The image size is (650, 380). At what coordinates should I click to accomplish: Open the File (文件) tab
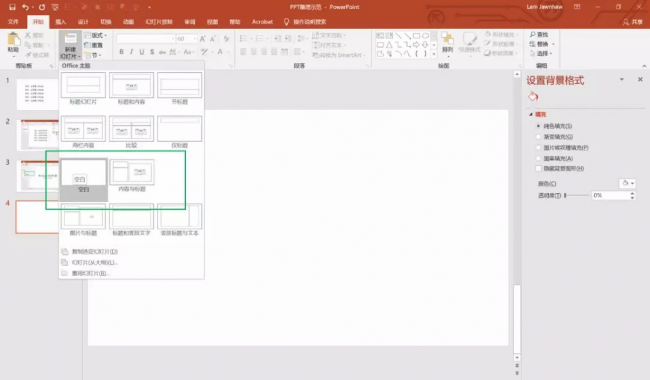(x=13, y=22)
